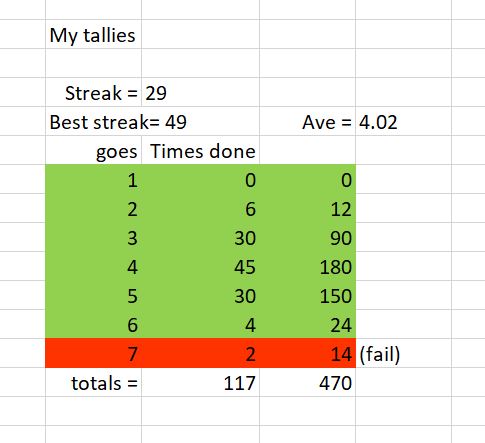Viewport: 485px width, 443px height.
Task: Click the average value cell 4.02
Action: (403, 122)
